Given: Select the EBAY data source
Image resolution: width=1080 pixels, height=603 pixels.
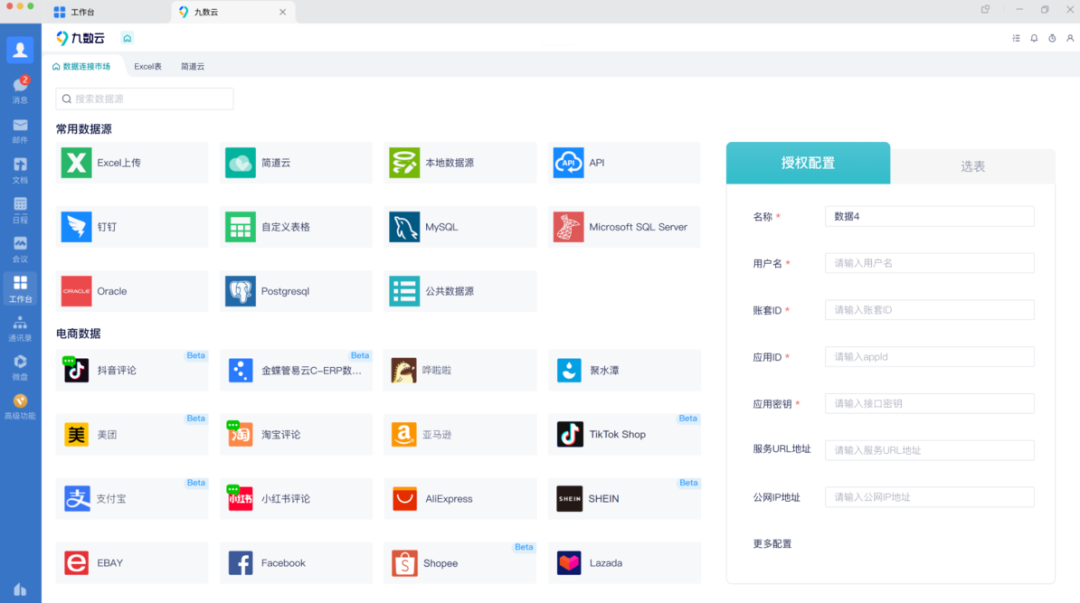Looking at the screenshot, I should coord(132,563).
